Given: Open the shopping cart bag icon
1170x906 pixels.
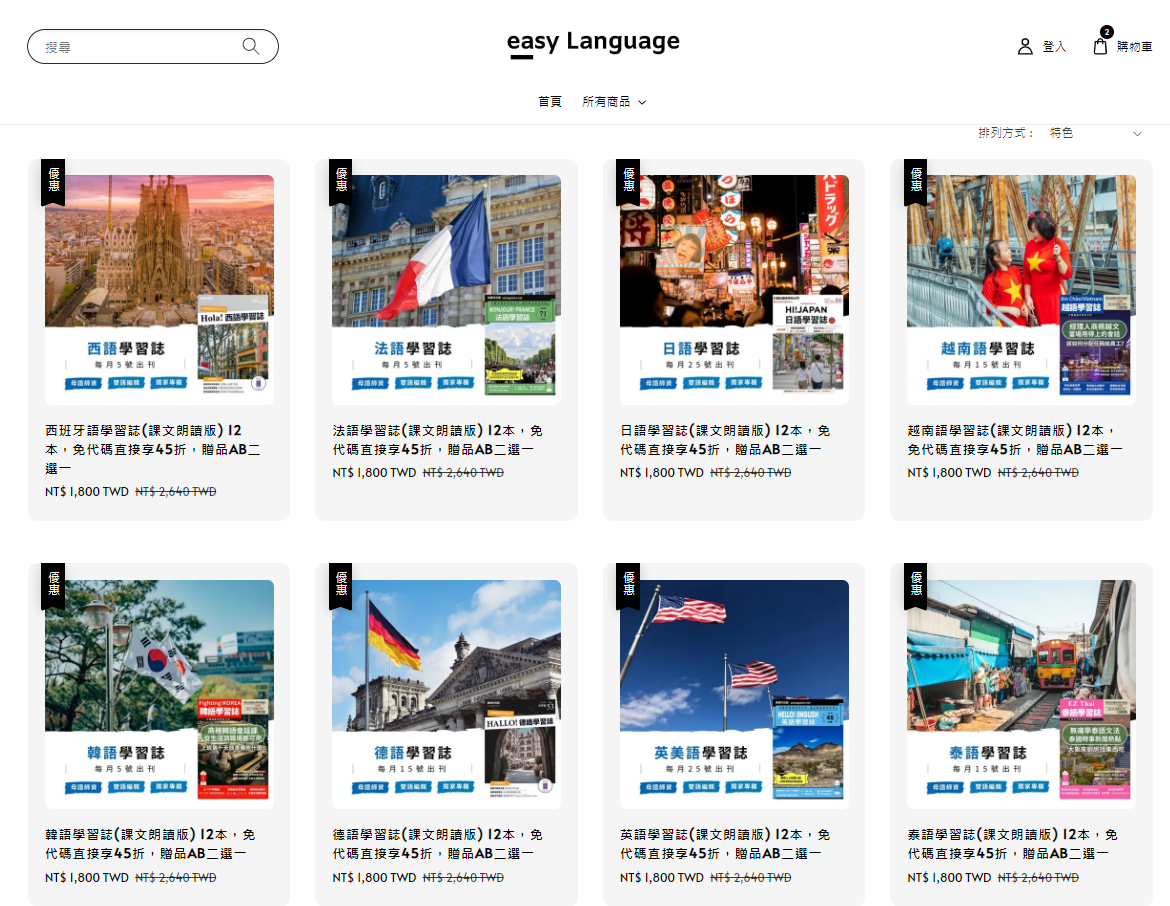Looking at the screenshot, I should click(x=1100, y=46).
